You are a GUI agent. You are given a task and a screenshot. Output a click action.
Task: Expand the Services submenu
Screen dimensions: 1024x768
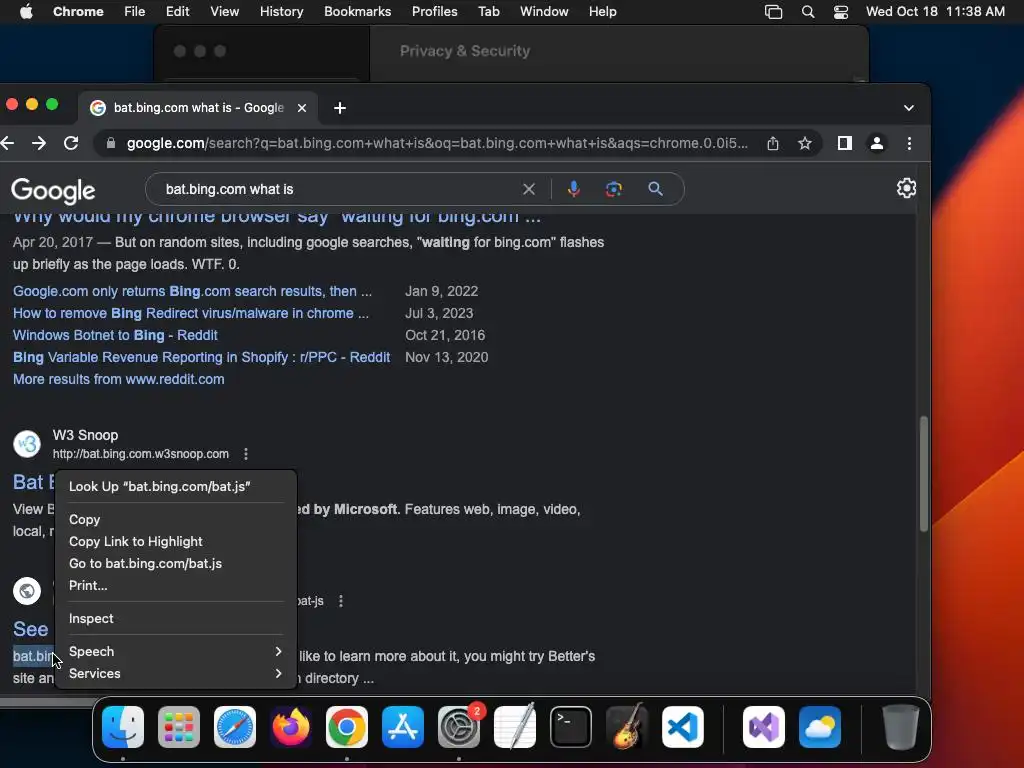(x=176, y=674)
